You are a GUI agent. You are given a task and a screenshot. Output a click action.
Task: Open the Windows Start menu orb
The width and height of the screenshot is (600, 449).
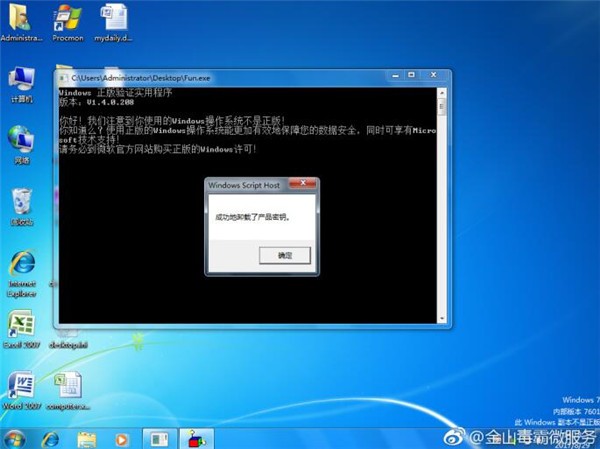coord(14,439)
